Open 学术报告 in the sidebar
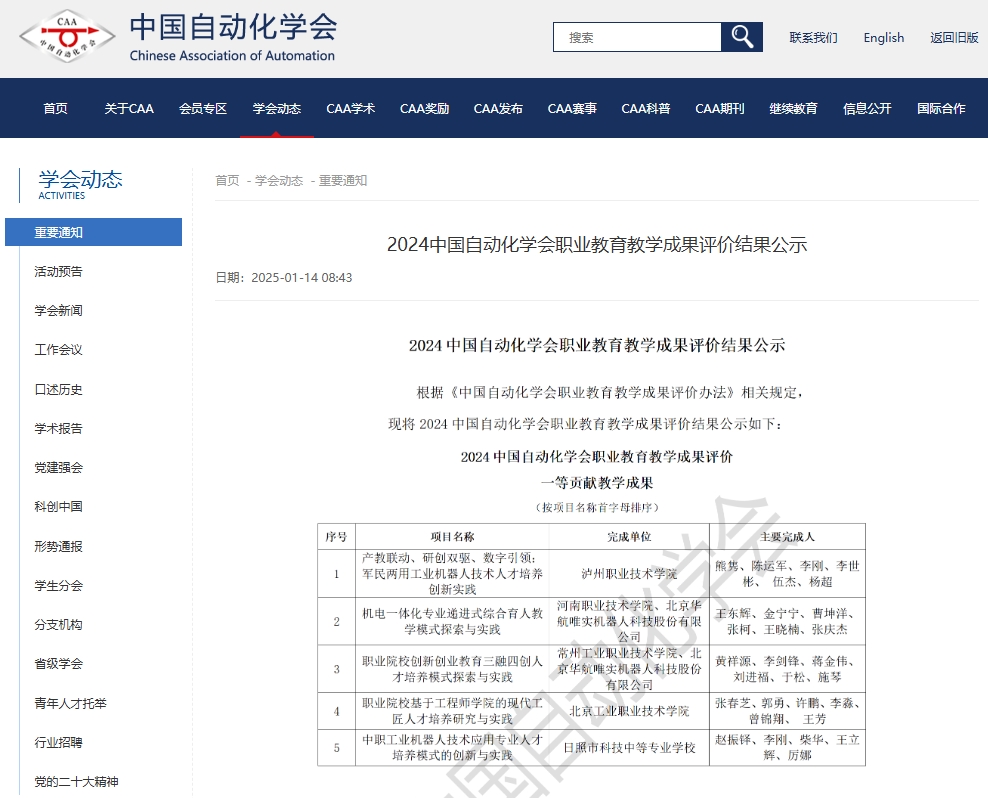 59,429
